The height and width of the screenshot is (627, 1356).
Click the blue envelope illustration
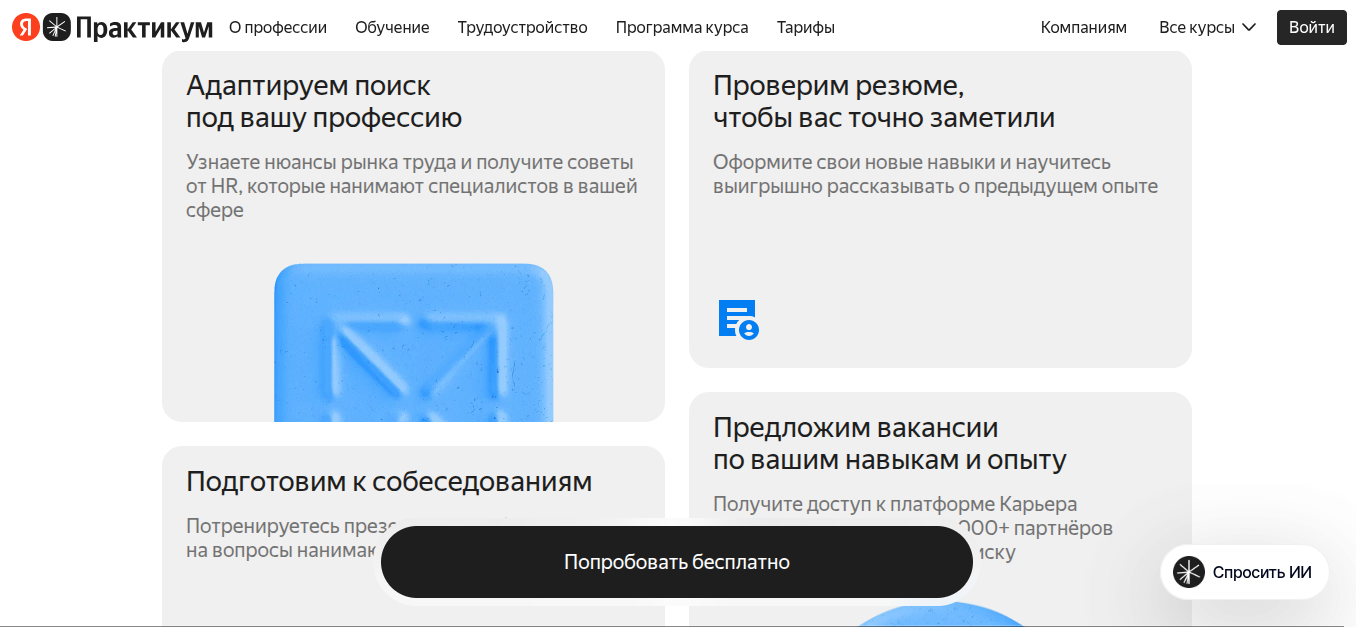[x=414, y=342]
